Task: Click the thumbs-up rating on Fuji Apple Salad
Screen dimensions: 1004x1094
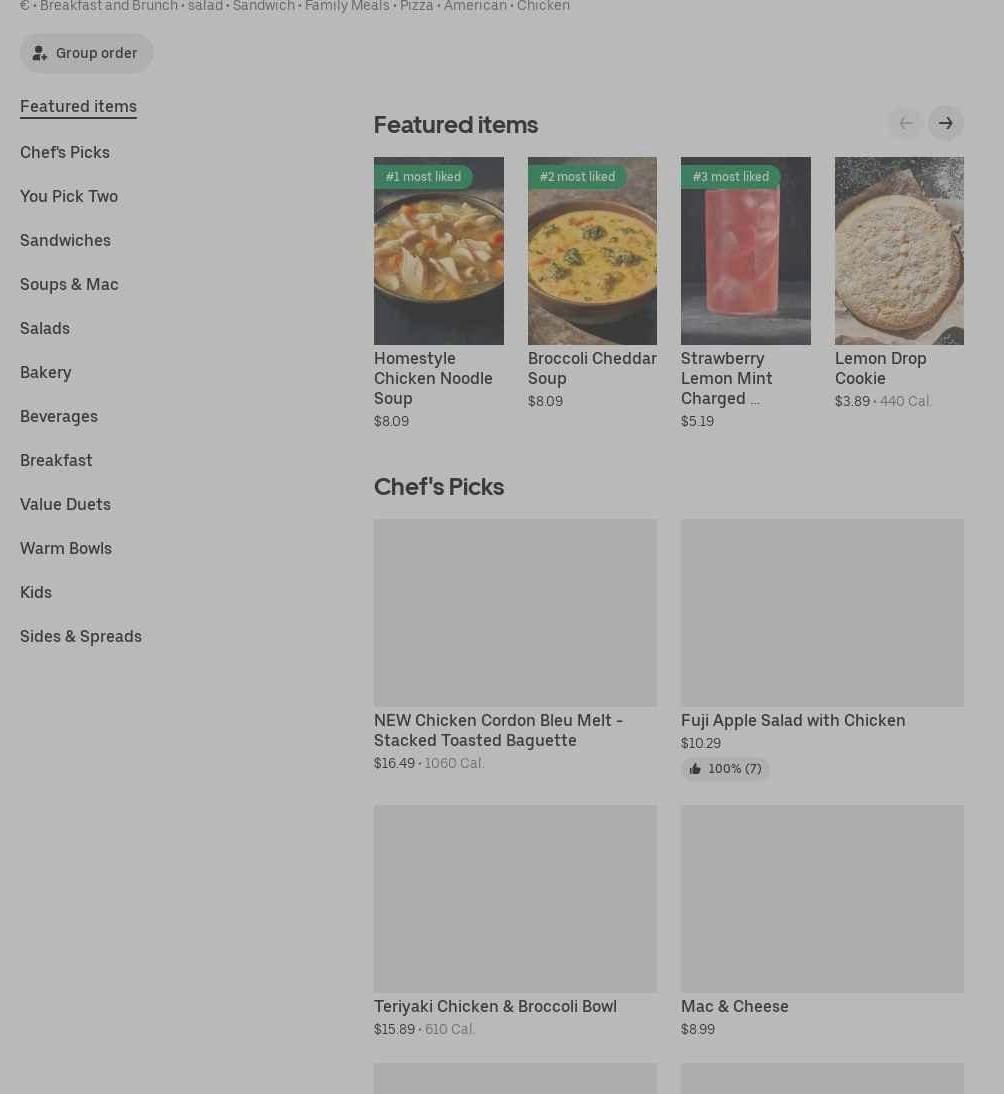Action: [726, 769]
